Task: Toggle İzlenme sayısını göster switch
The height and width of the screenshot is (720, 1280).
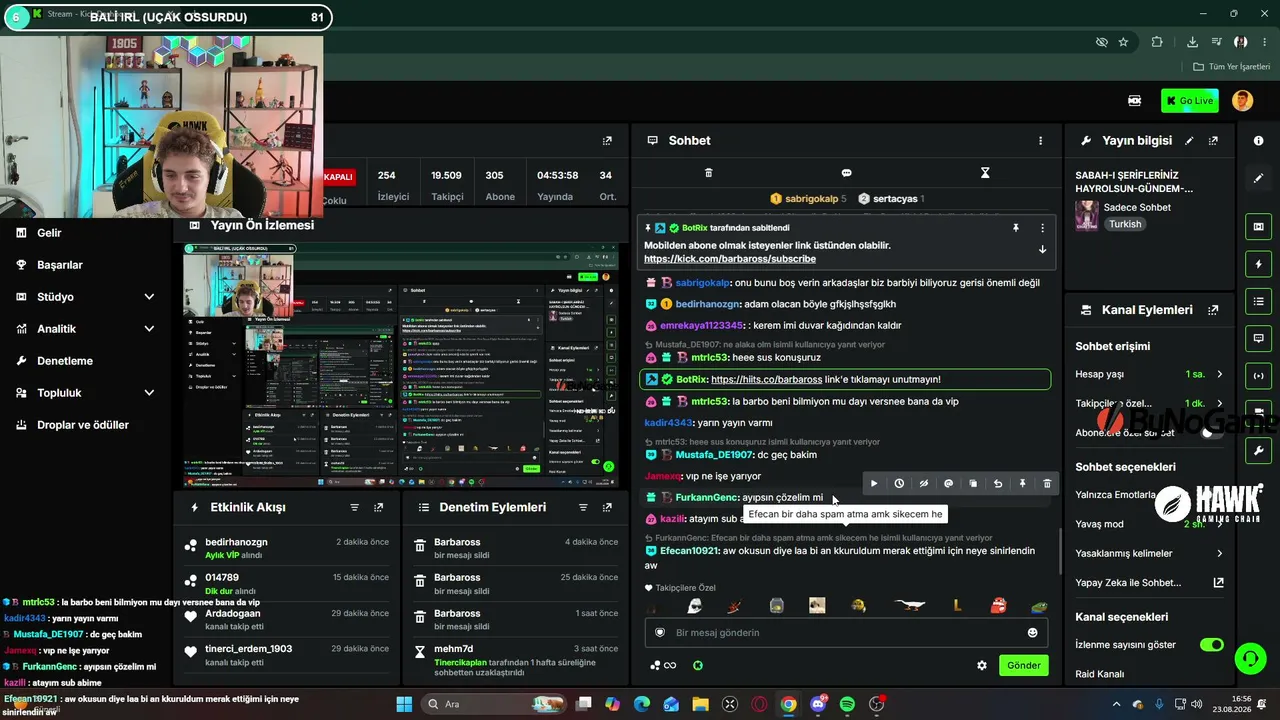Action: point(1211,645)
